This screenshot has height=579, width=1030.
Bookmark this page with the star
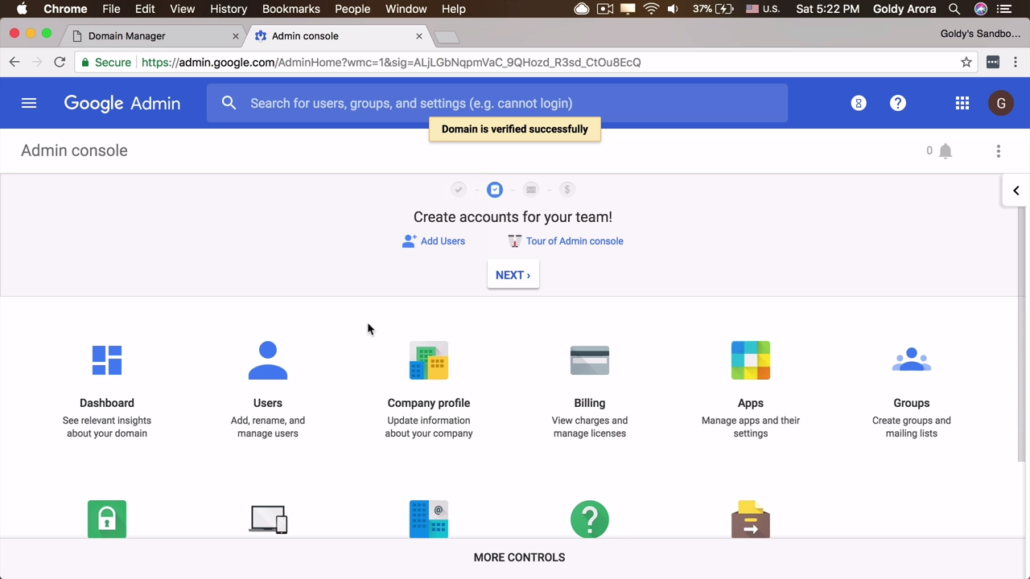point(966,62)
